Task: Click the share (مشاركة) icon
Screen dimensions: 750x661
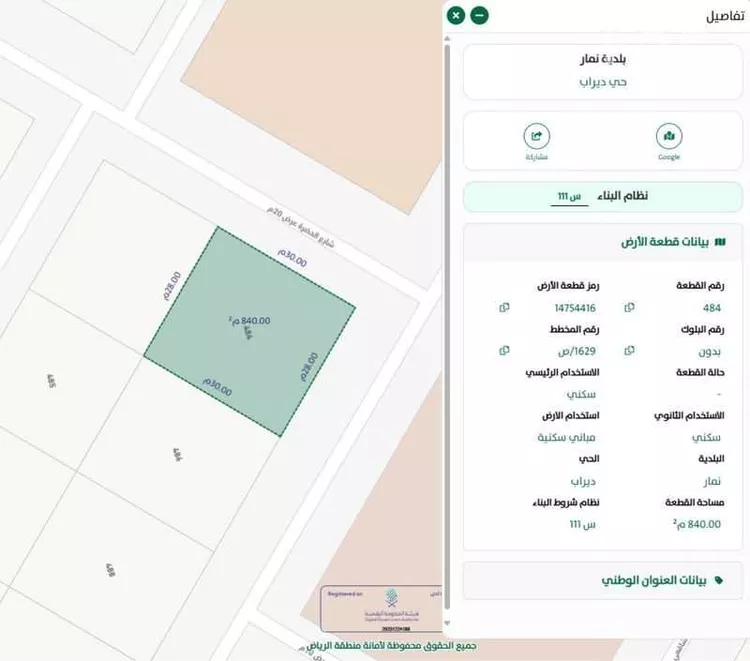Action: pos(537,136)
